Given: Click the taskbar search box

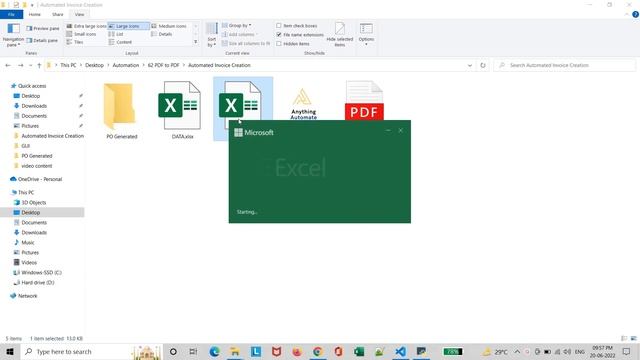Looking at the screenshot, I should [92, 351].
